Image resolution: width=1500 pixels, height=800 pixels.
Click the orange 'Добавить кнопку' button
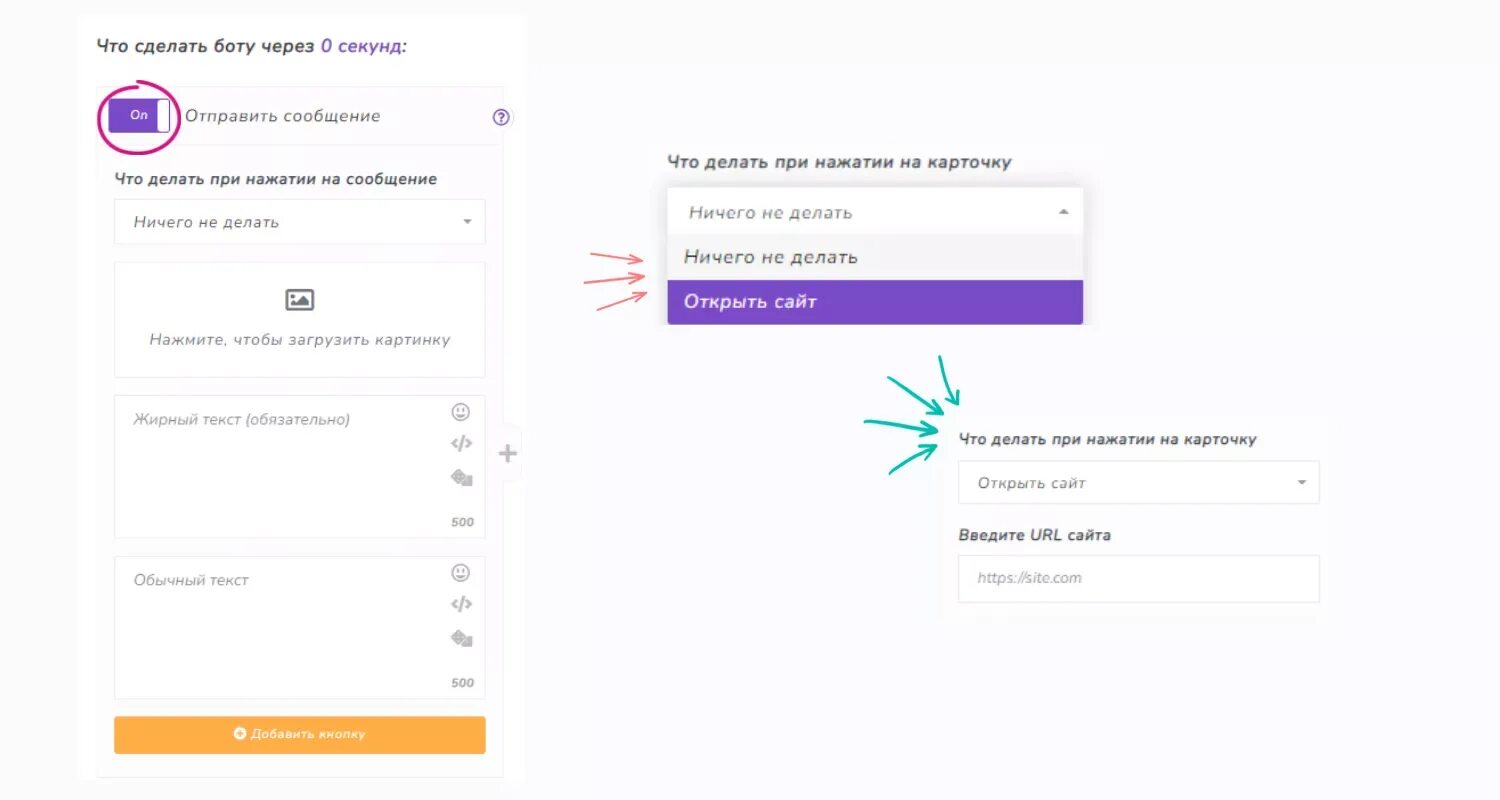coord(300,734)
